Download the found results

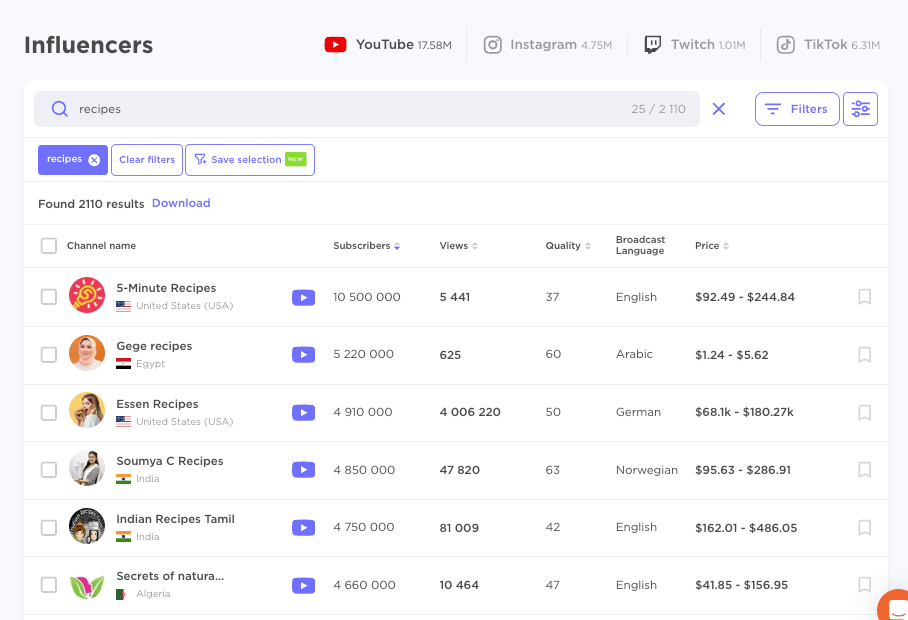point(181,203)
